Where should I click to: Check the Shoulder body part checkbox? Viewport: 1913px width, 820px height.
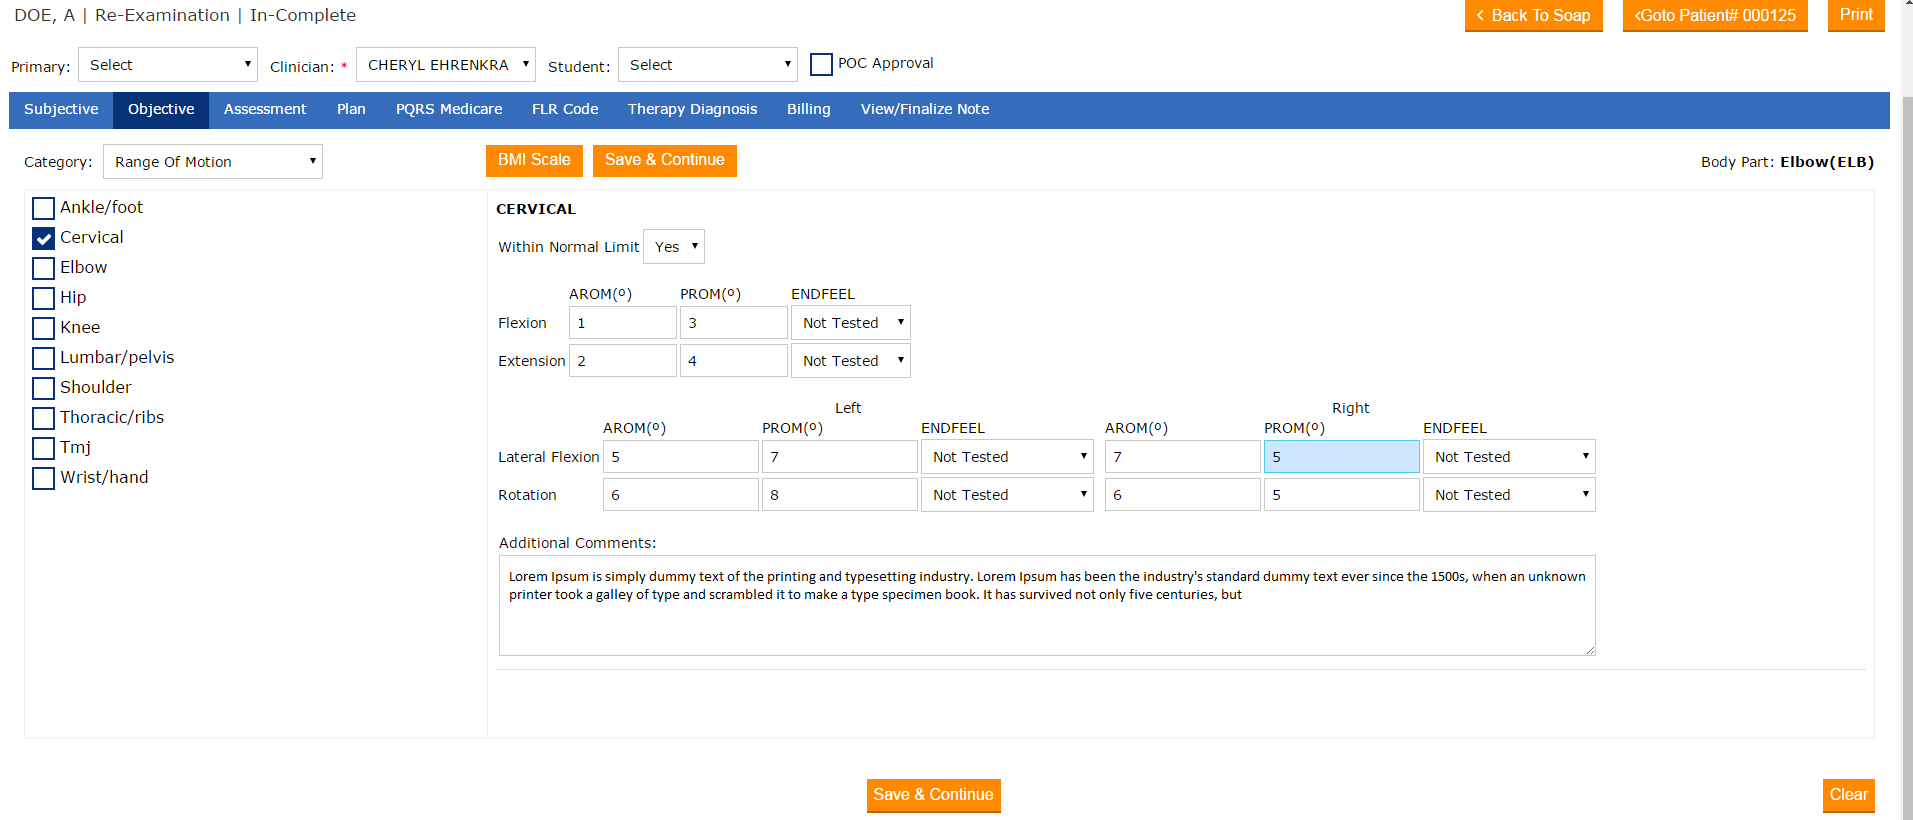point(44,388)
